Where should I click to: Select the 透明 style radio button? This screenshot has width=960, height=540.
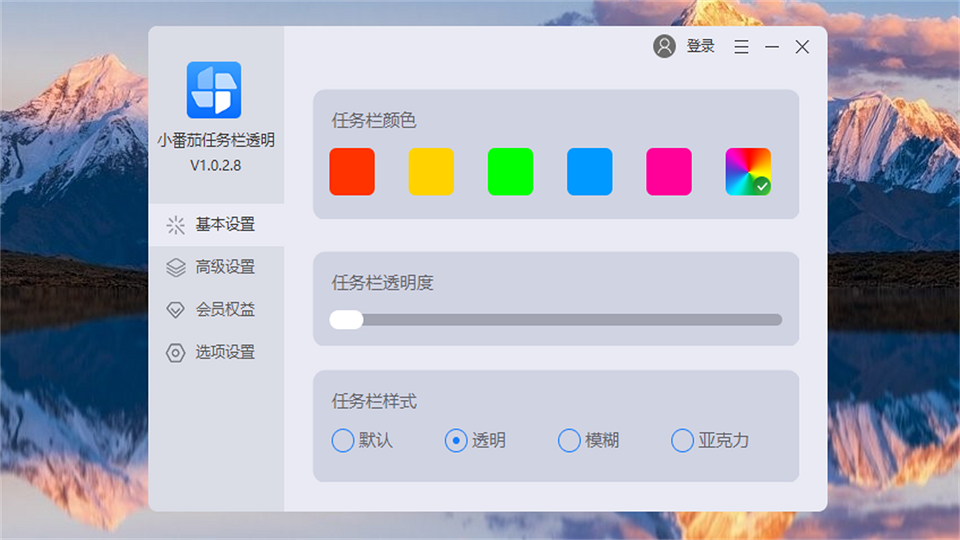456,440
